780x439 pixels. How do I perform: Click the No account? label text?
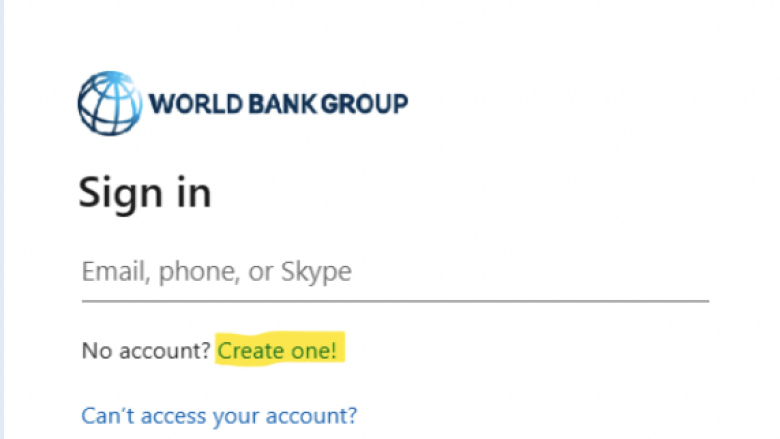click(146, 351)
